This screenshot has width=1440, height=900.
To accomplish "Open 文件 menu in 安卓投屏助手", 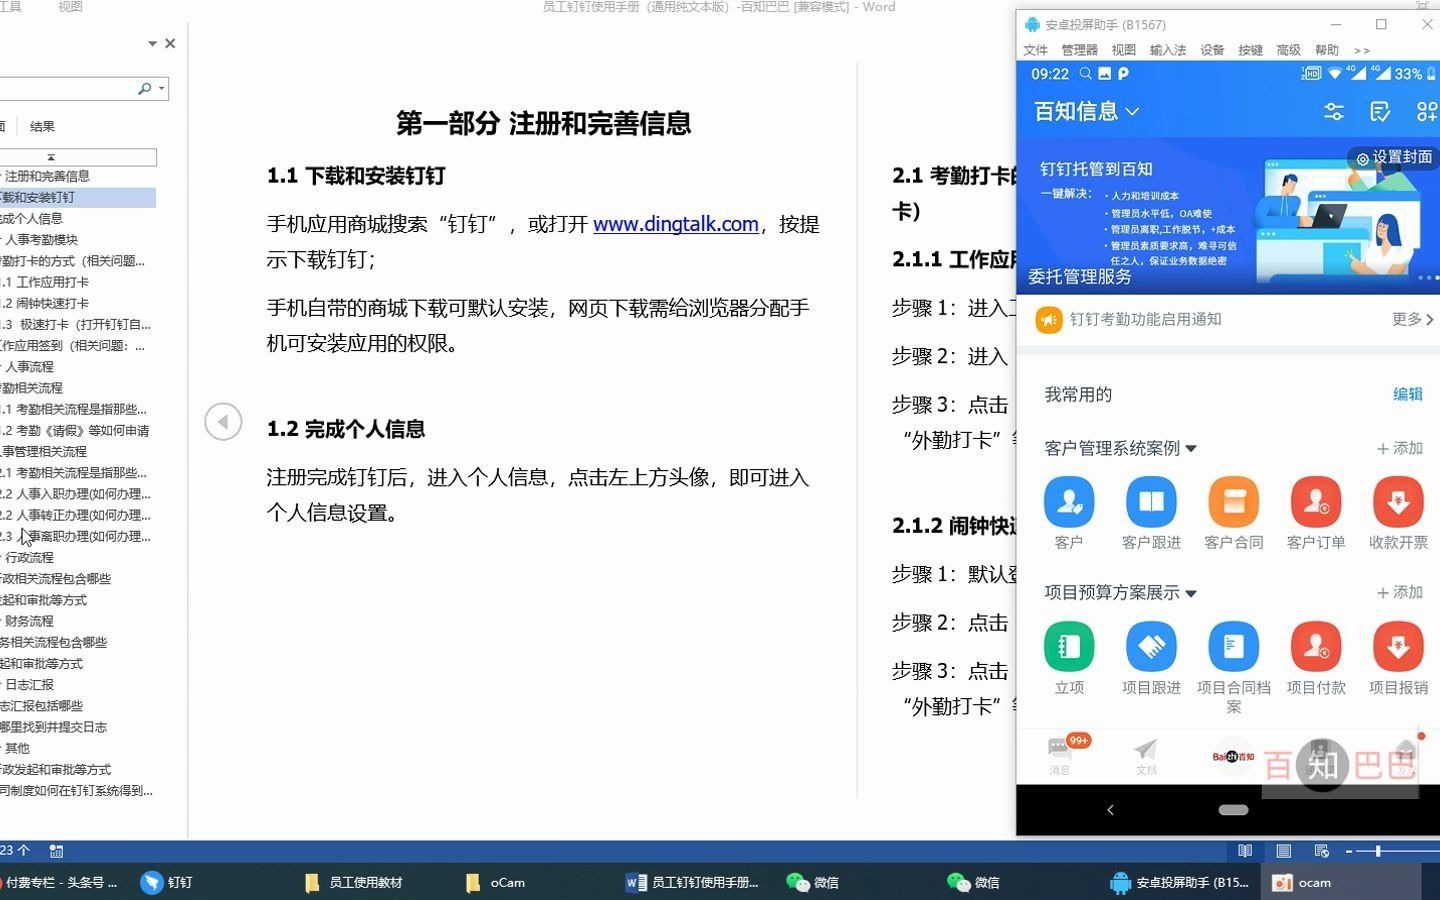I will (x=1035, y=50).
